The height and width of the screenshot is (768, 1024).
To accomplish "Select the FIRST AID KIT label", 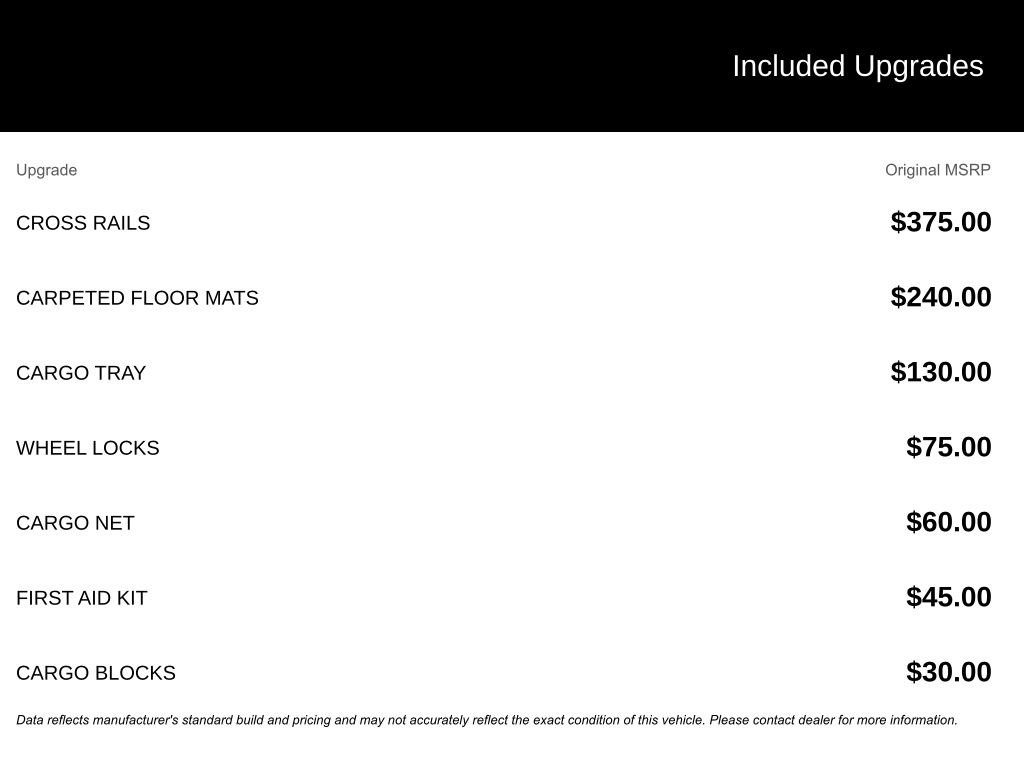I will [82, 598].
